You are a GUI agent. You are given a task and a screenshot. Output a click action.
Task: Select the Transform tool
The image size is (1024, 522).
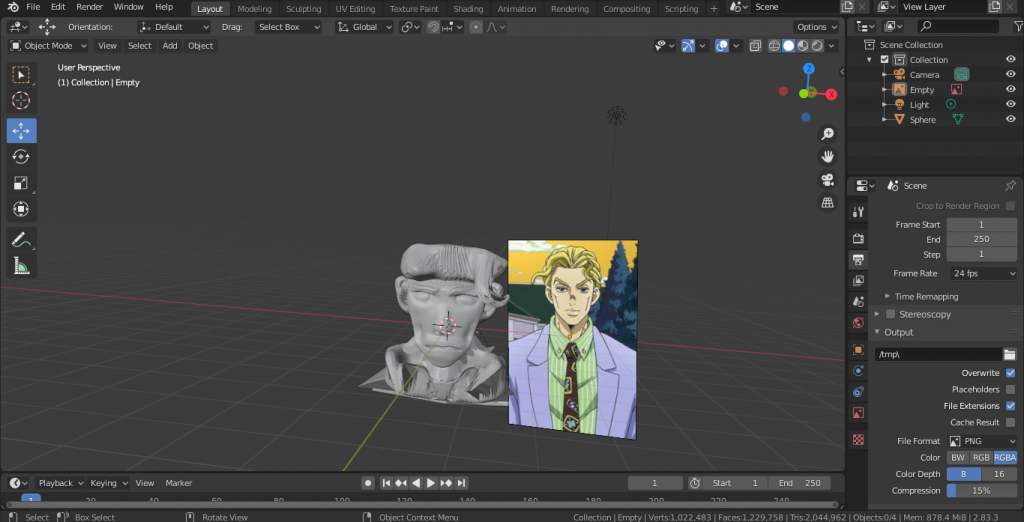click(22, 209)
